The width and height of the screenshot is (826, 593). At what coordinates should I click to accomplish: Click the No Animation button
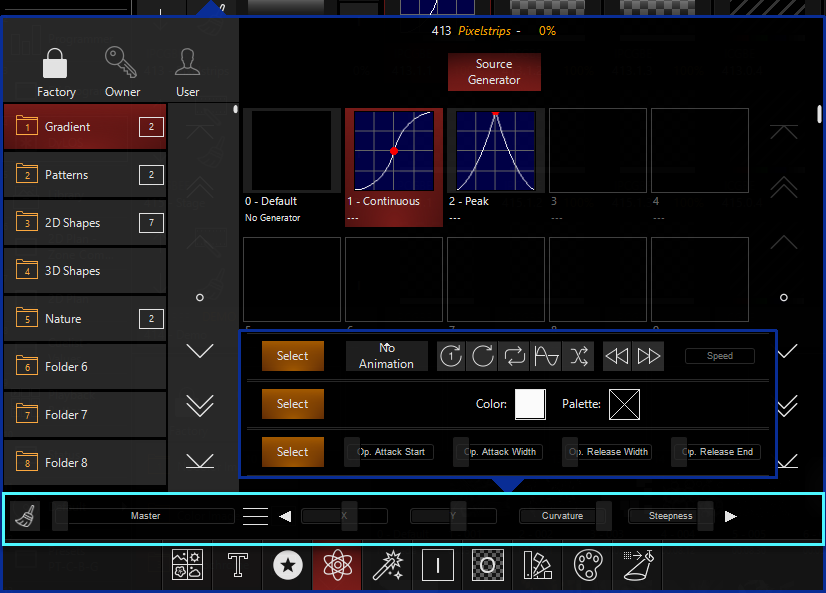387,356
